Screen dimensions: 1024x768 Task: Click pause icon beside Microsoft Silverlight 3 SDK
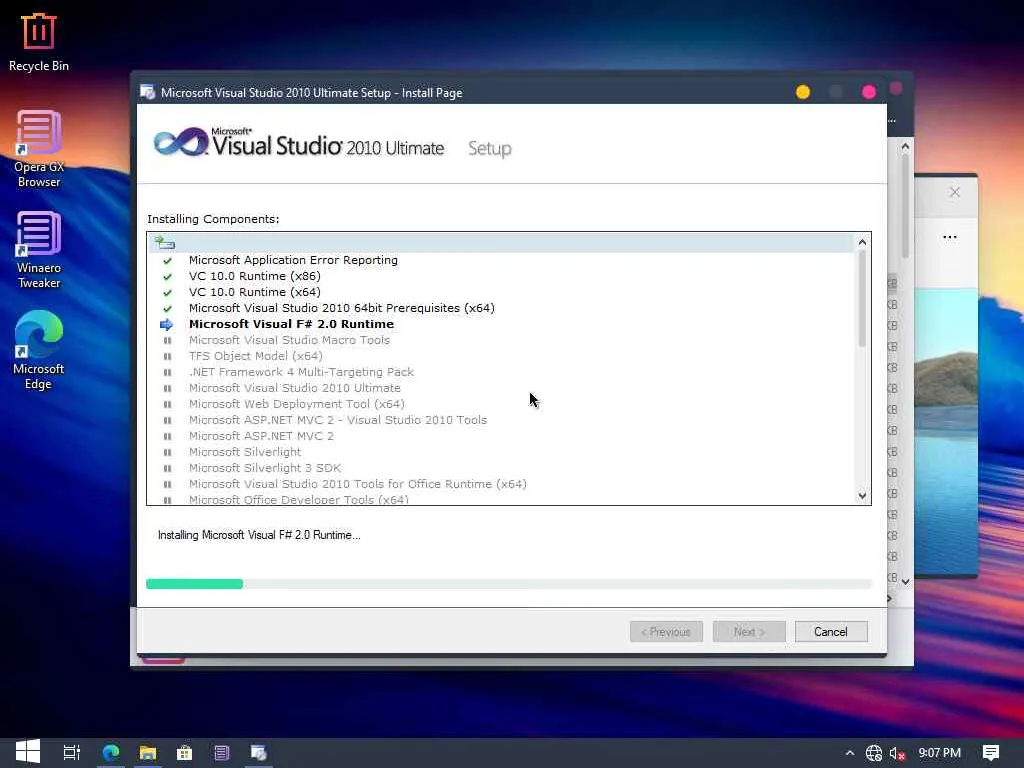pyautogui.click(x=167, y=468)
